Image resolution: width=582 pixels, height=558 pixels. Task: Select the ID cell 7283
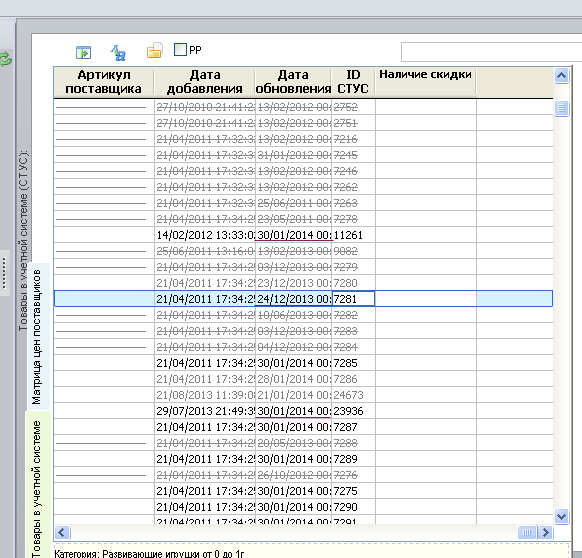(353, 331)
